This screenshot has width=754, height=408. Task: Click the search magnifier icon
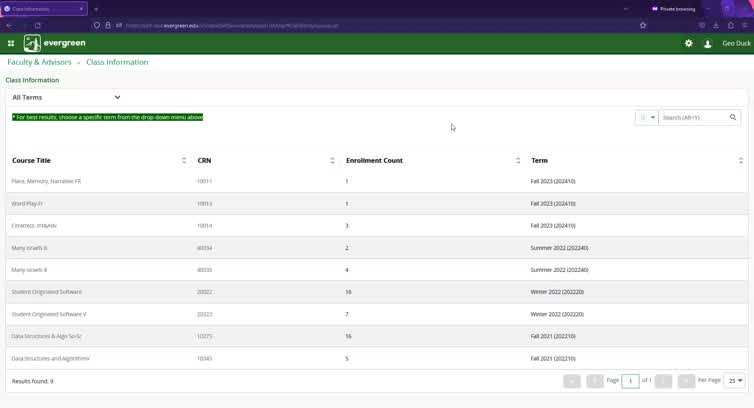pos(733,118)
